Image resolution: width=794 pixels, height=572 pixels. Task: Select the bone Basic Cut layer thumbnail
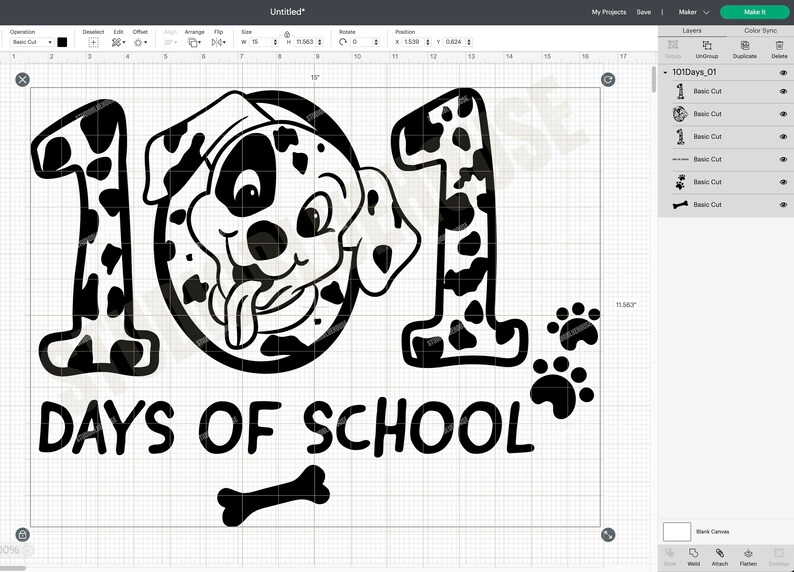coord(680,205)
